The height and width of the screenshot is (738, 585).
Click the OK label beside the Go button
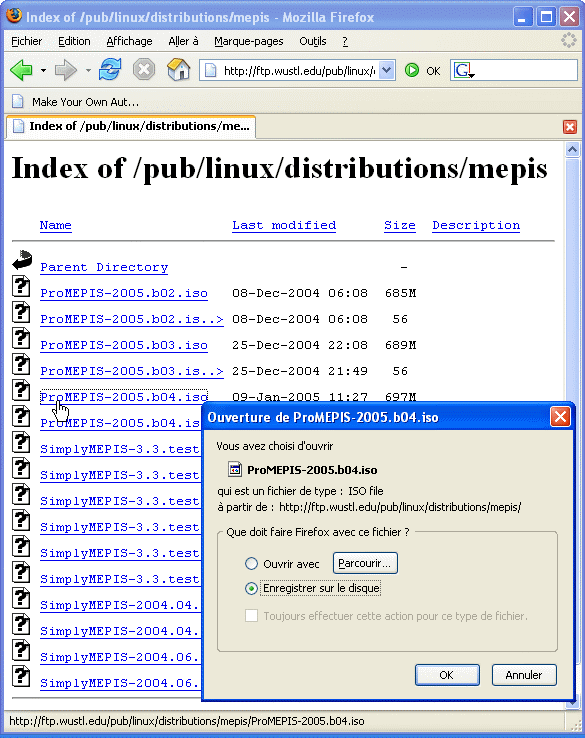click(433, 71)
